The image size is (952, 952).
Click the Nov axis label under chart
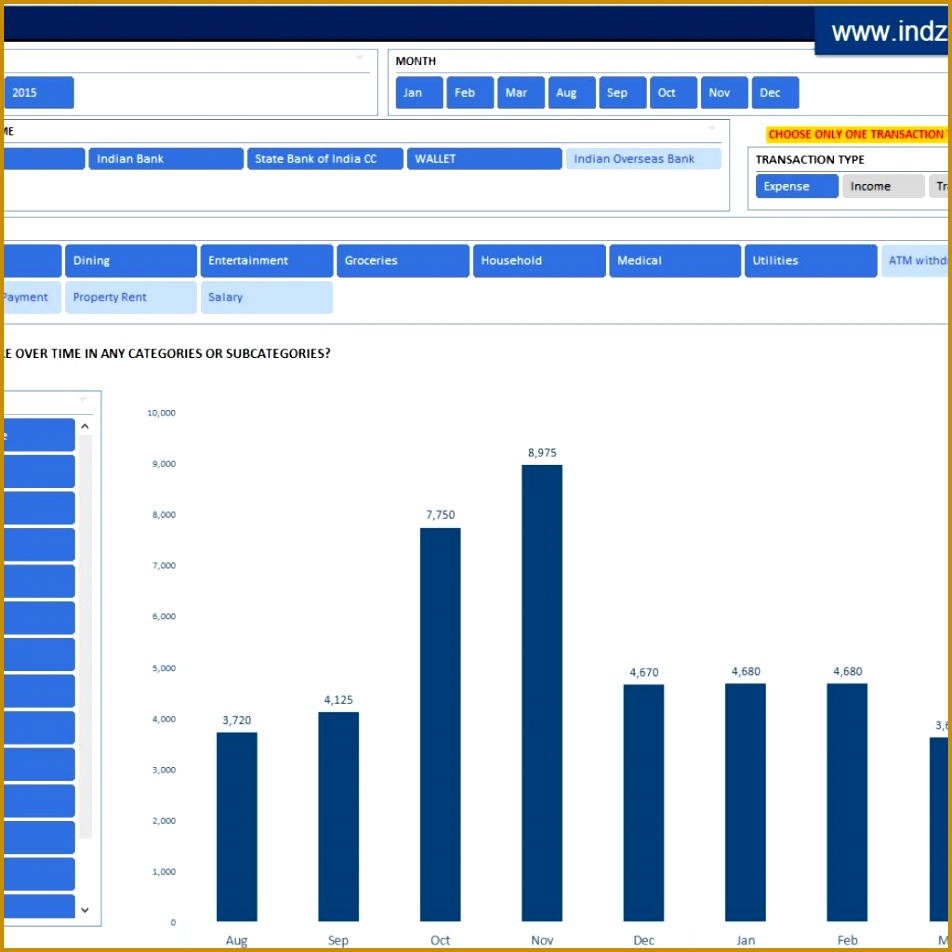pos(542,940)
